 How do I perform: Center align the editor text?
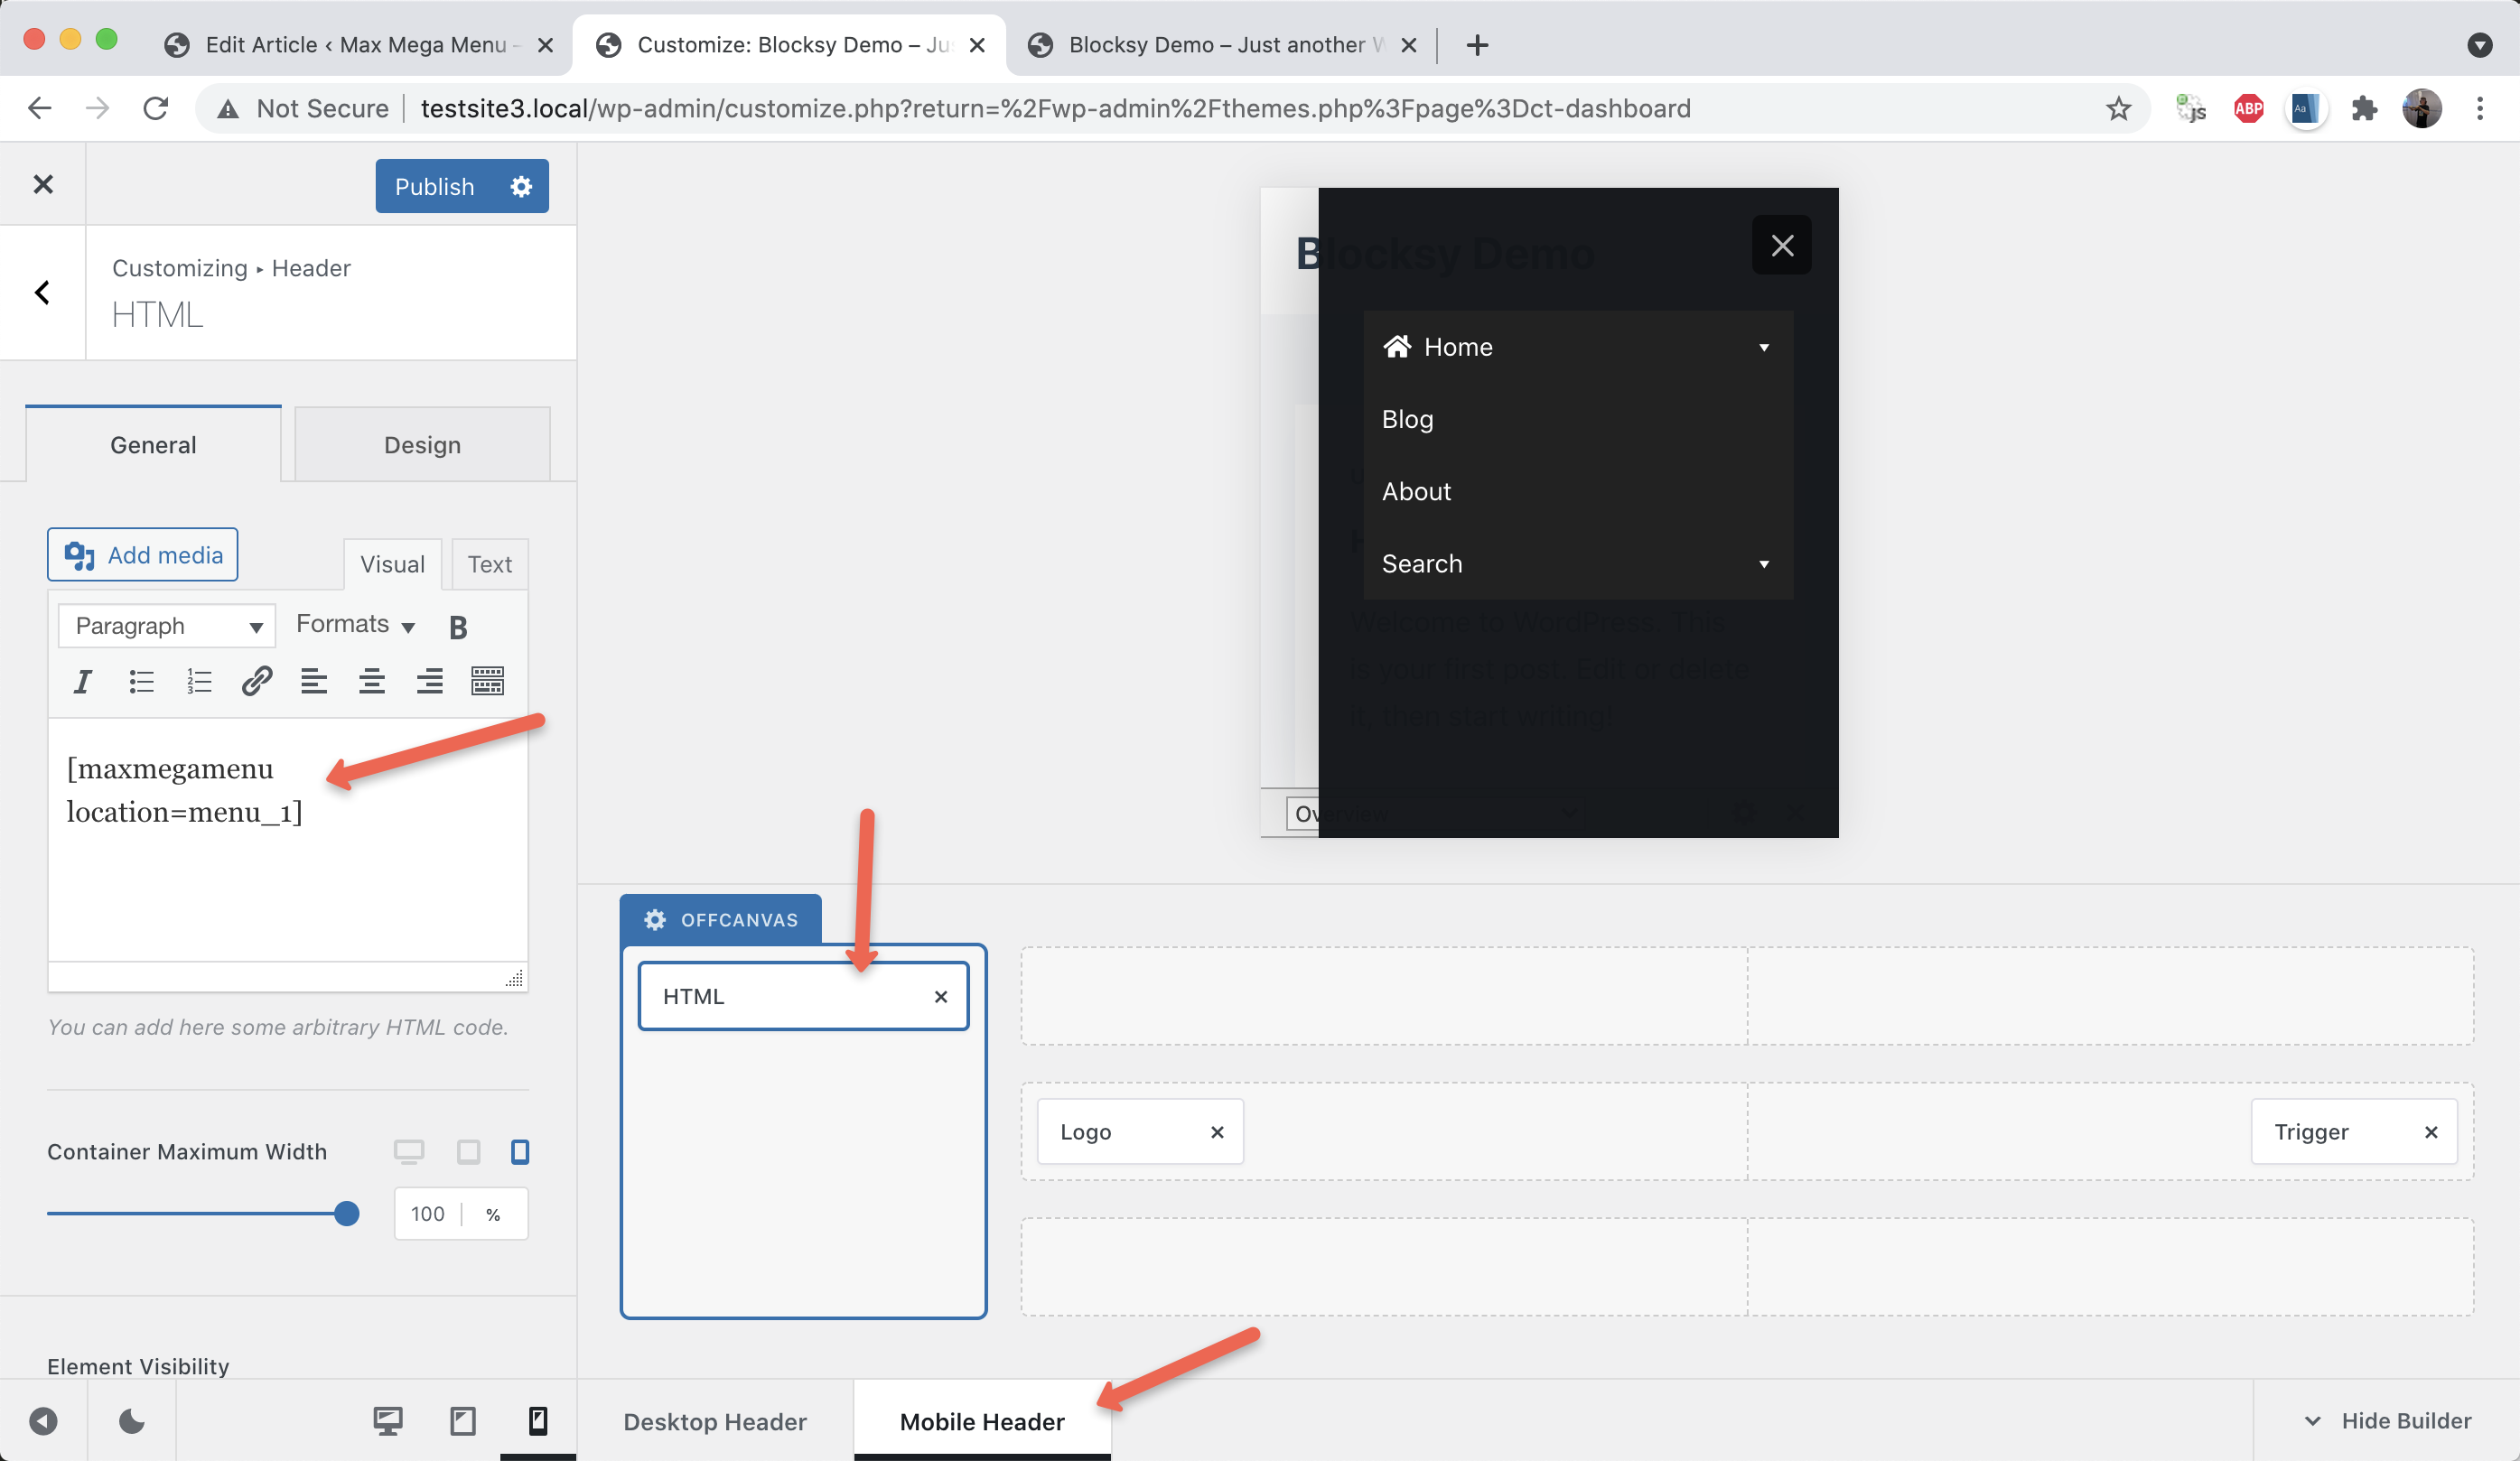point(372,682)
